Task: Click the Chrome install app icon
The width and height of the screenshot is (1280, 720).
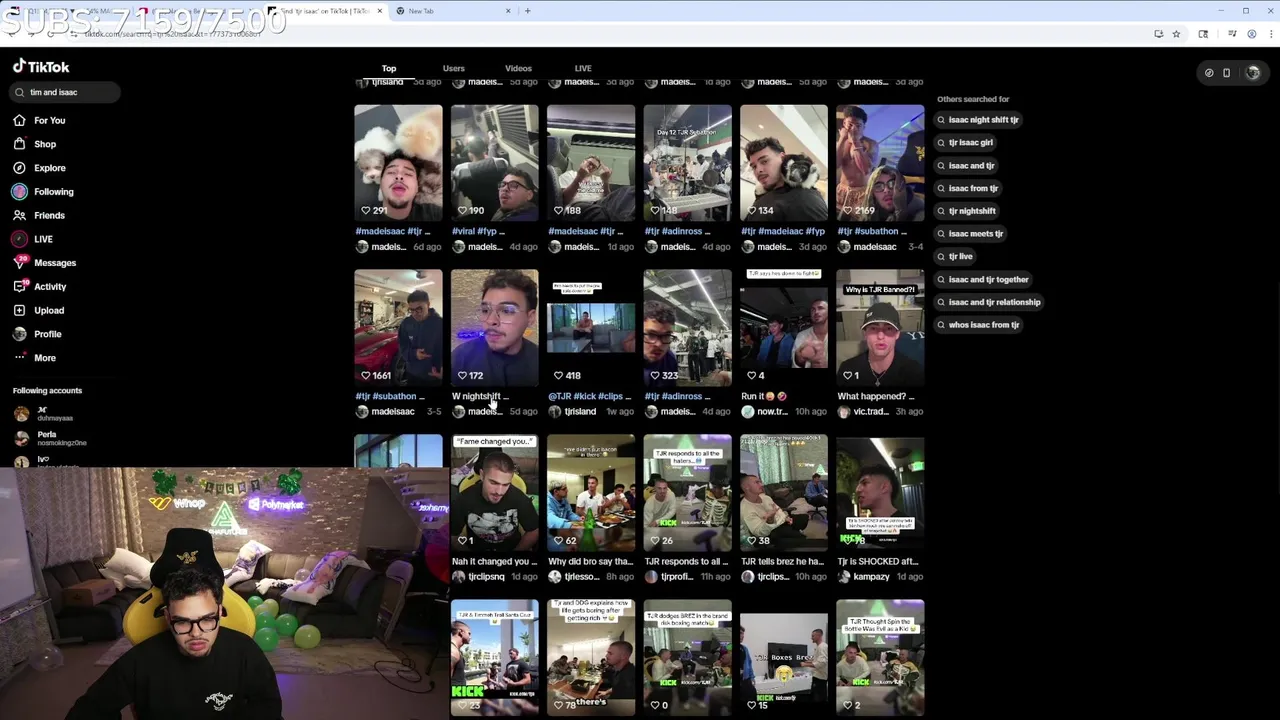Action: point(1158,34)
